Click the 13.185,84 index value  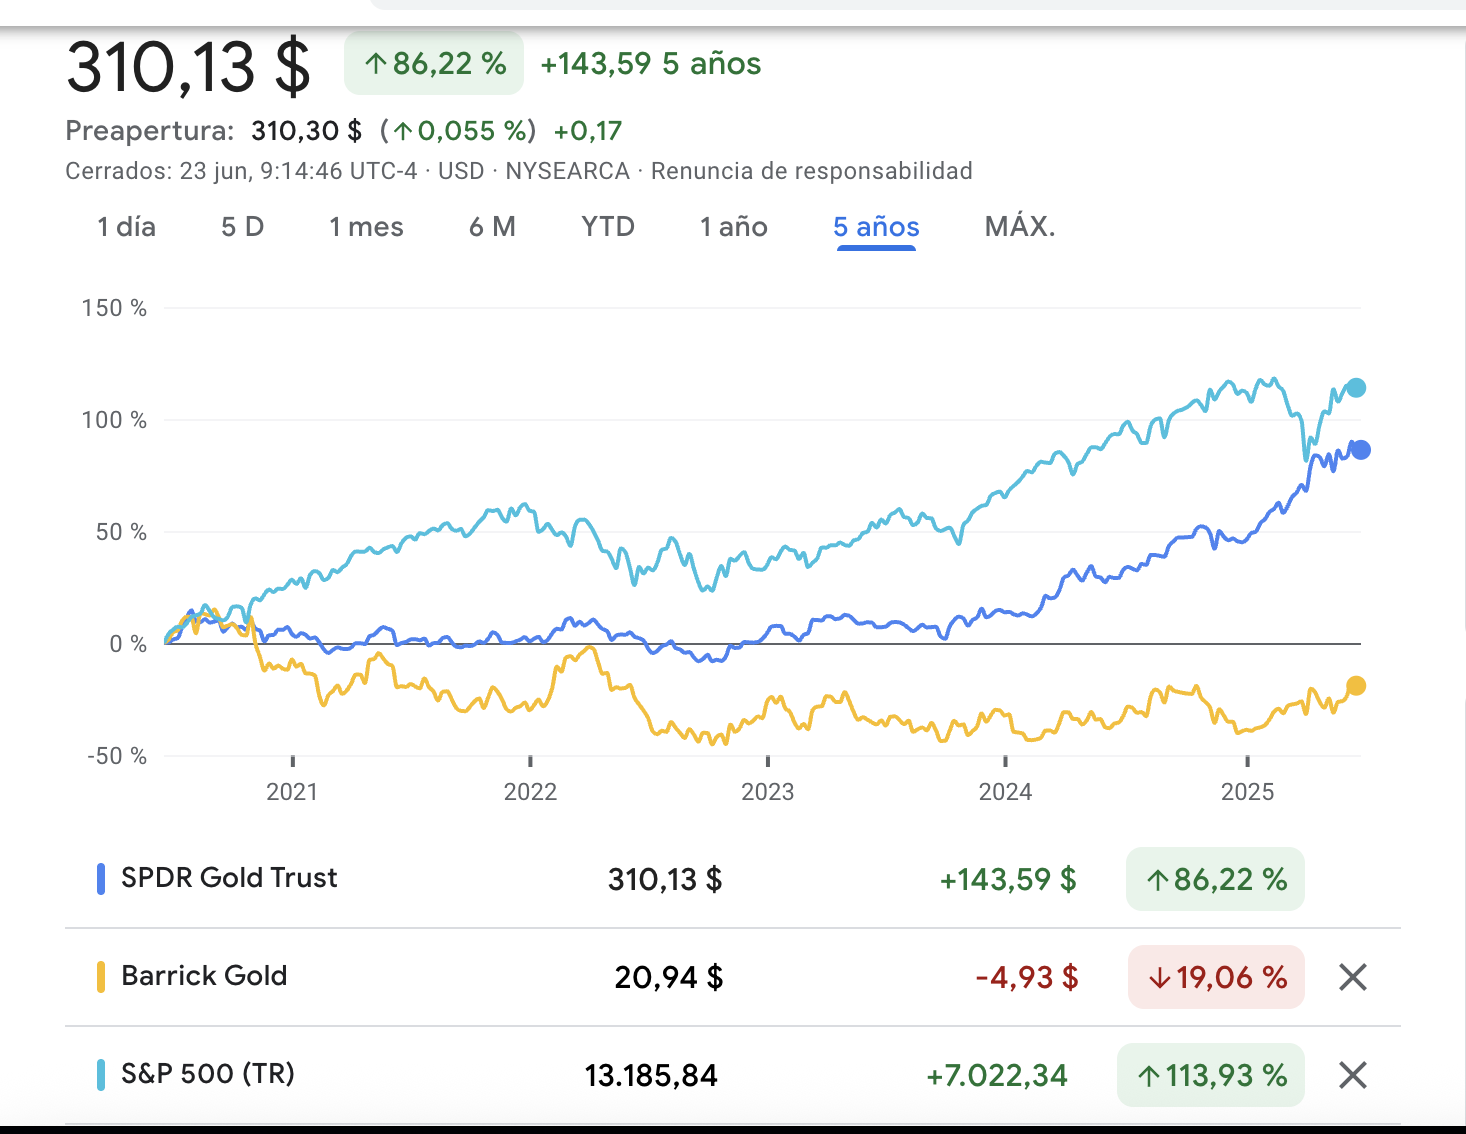[x=651, y=1076]
